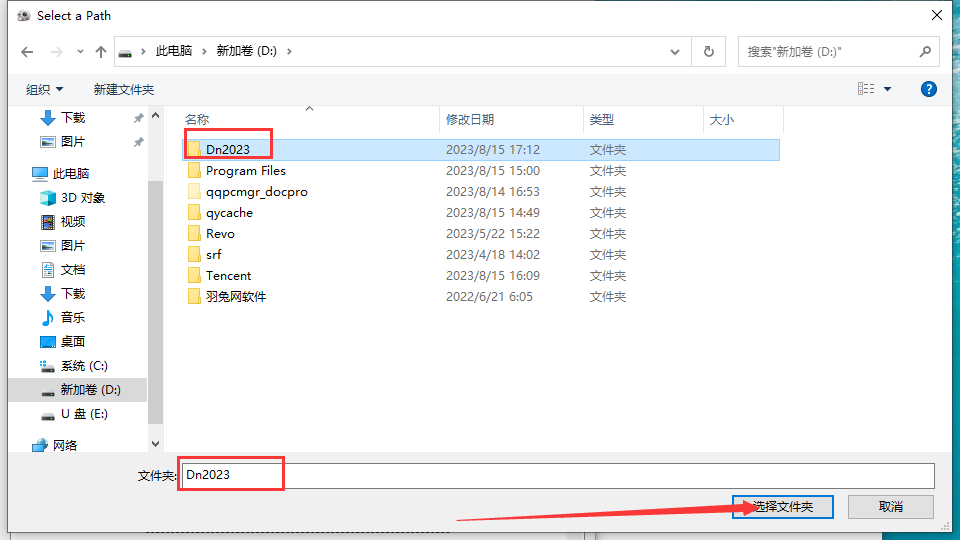Select pinned 下载 in quick access
The width and height of the screenshot is (960, 540).
[x=72, y=118]
